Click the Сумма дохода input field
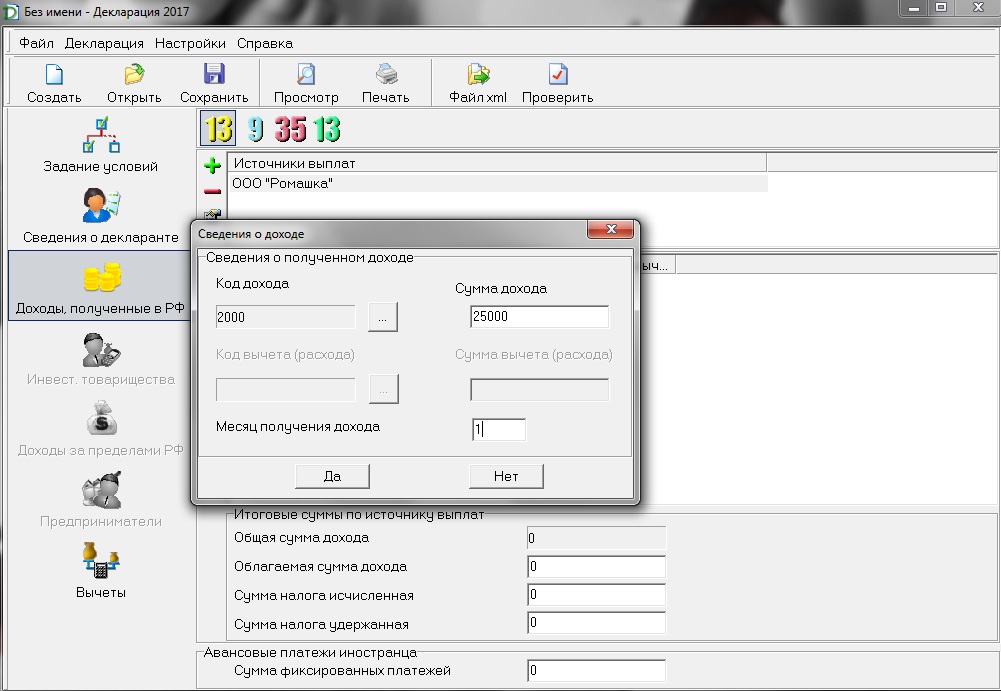This screenshot has width=1001, height=691. click(x=539, y=317)
